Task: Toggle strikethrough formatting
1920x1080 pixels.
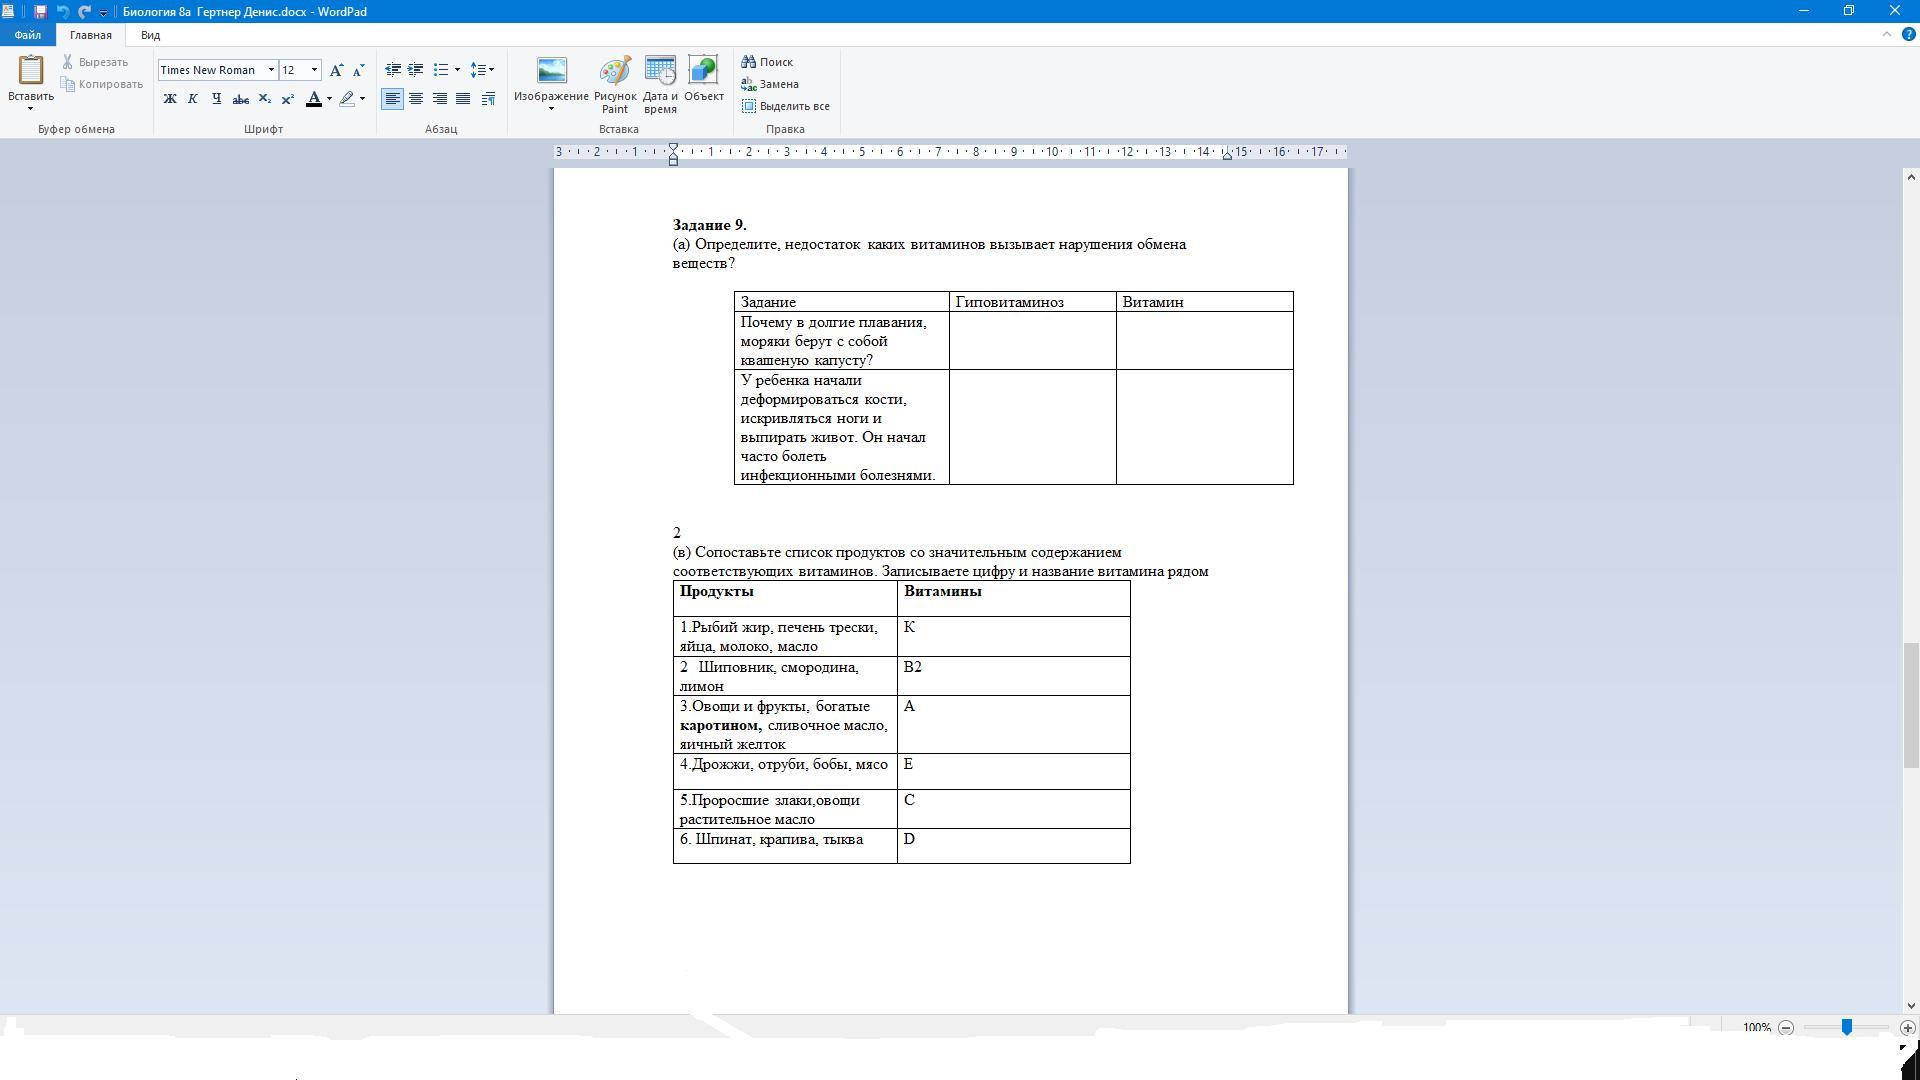Action: point(240,99)
